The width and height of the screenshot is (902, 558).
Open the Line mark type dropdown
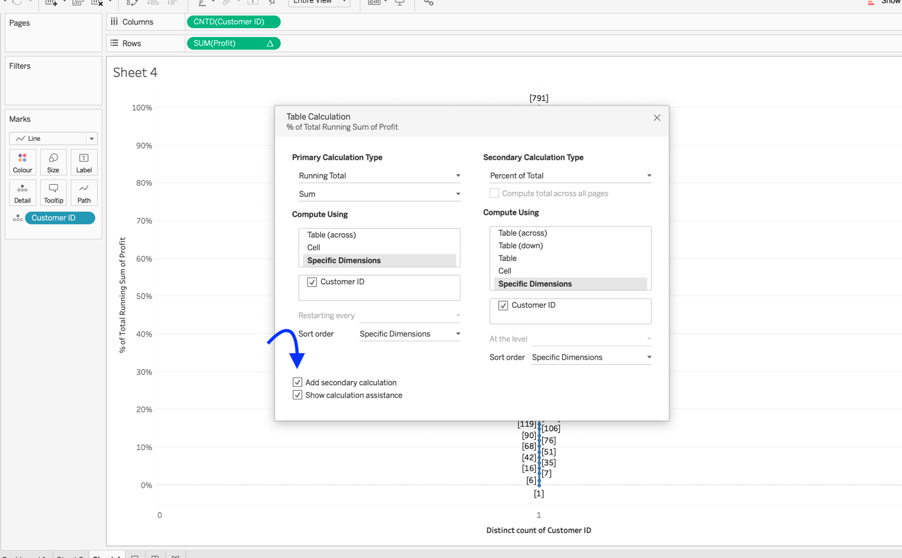53,139
